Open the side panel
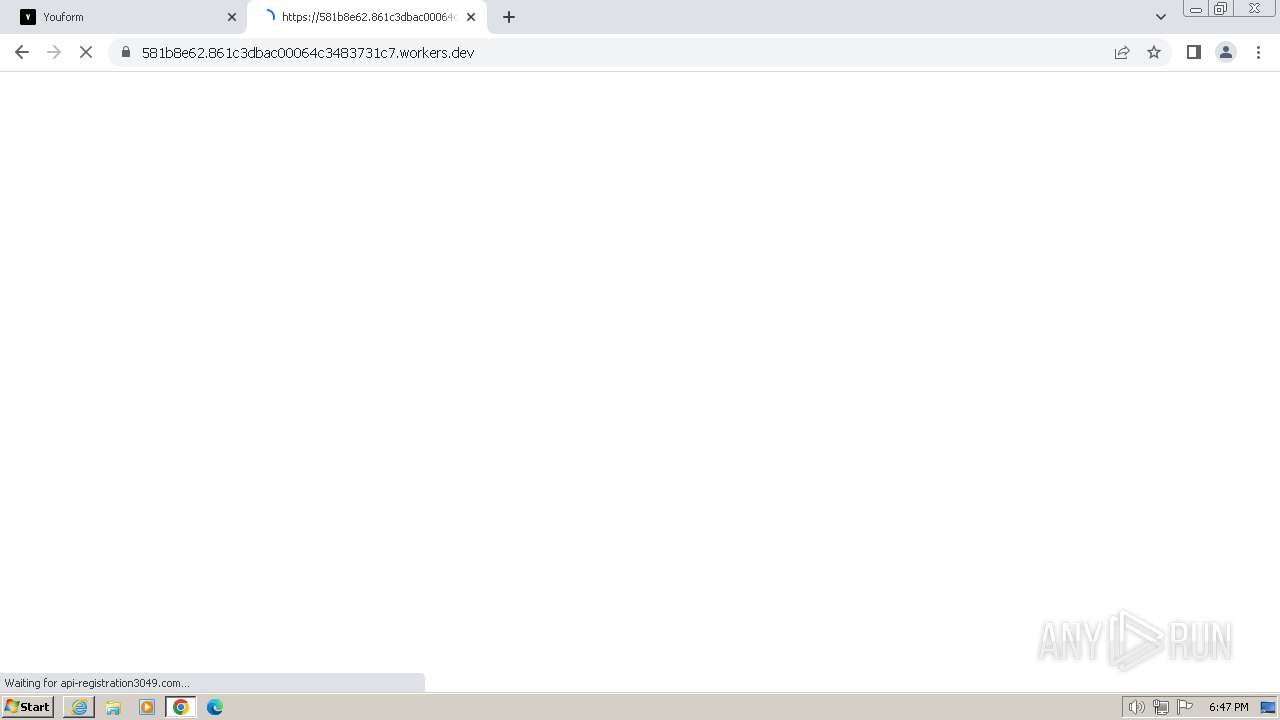Screen dimensions: 1280x720 coord(1194,52)
